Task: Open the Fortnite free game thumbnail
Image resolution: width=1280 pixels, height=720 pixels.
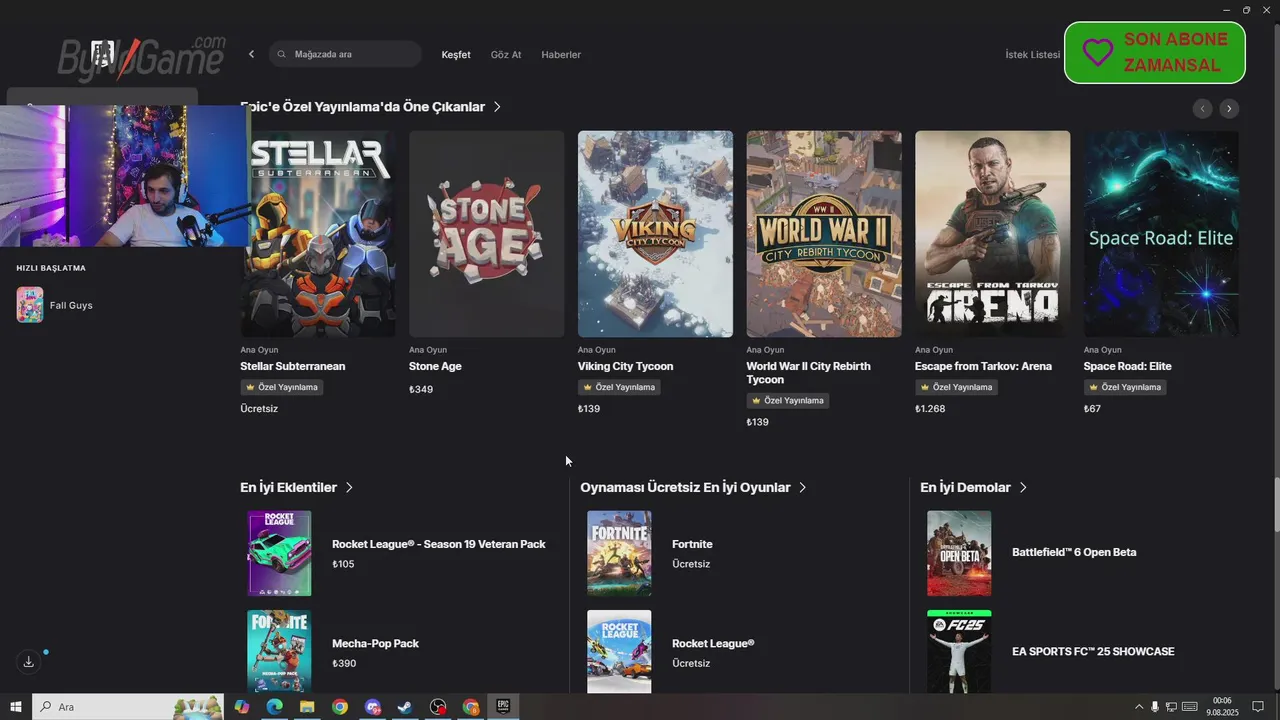Action: pyautogui.click(x=619, y=553)
